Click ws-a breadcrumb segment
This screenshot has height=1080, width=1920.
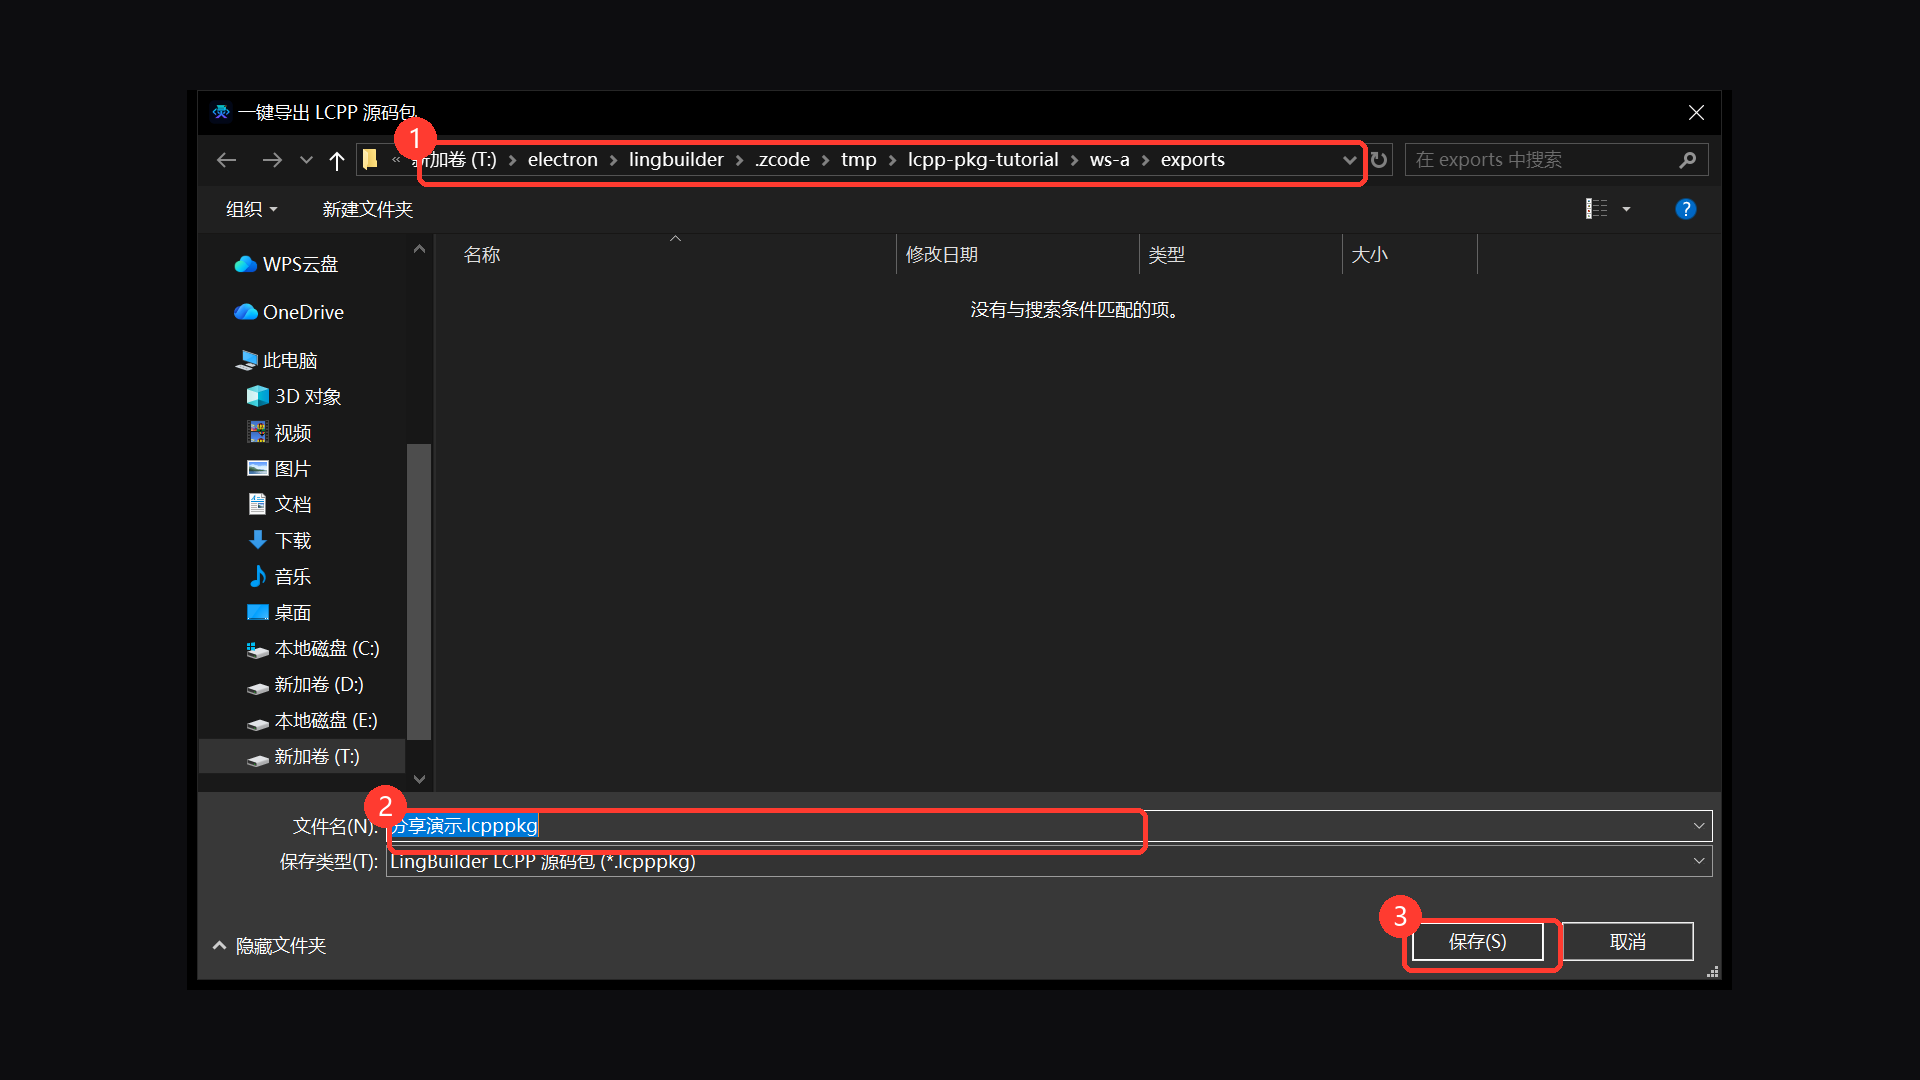[x=1109, y=160]
